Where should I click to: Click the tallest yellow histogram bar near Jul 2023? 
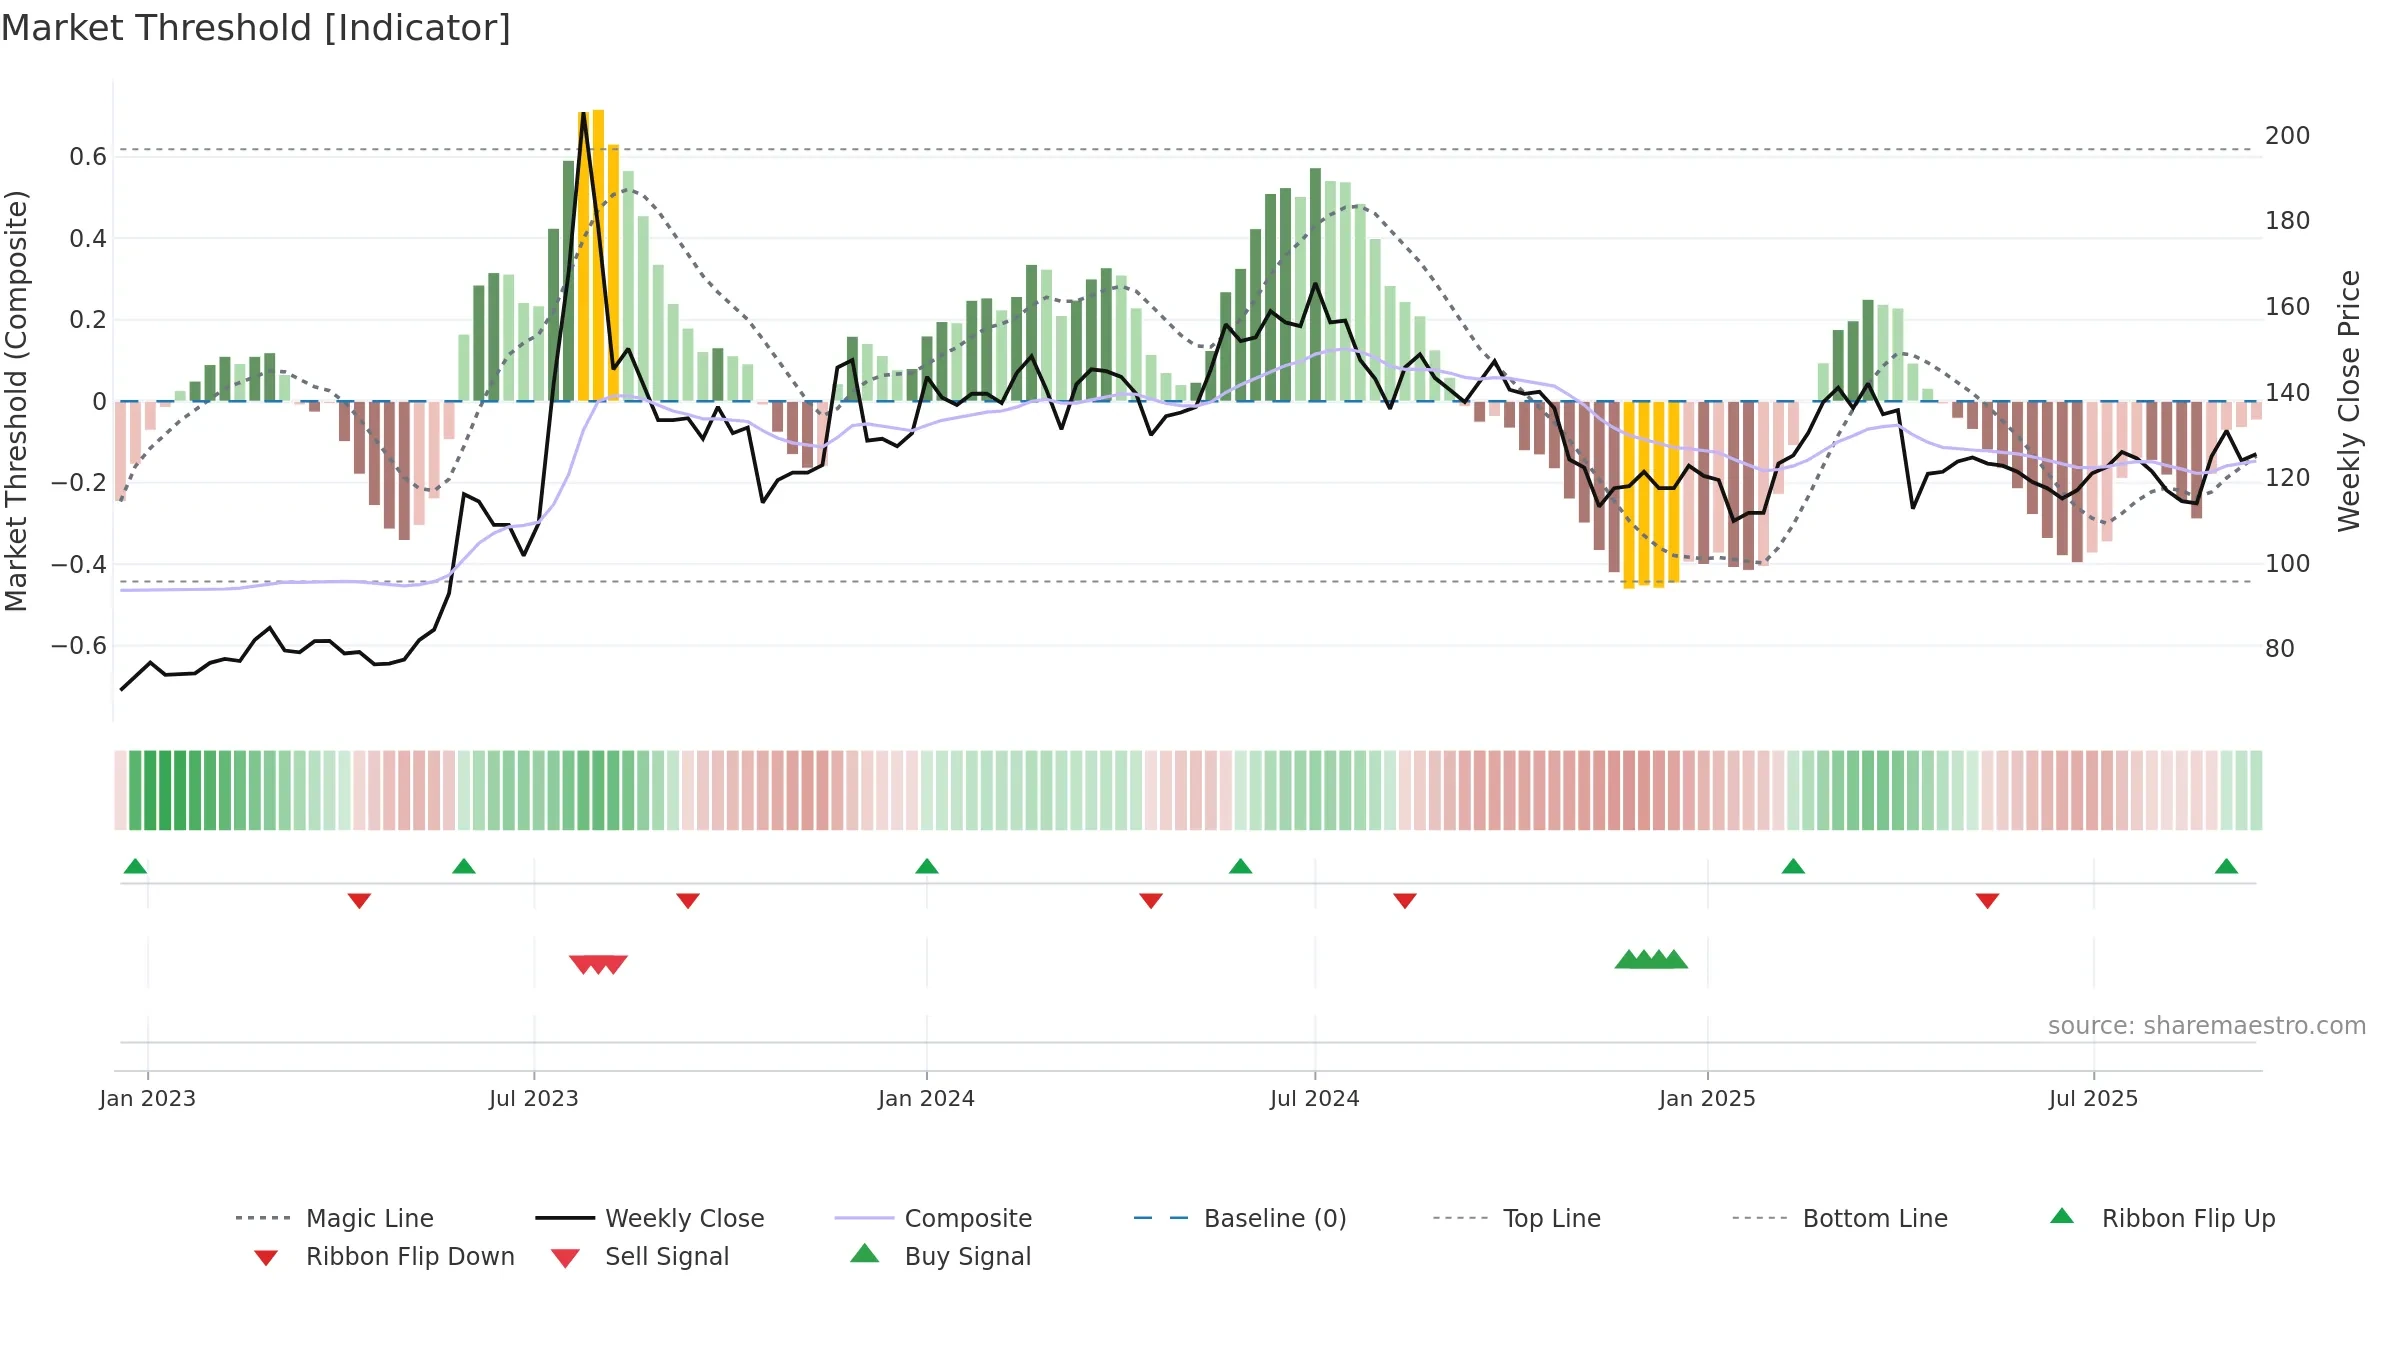598,255
